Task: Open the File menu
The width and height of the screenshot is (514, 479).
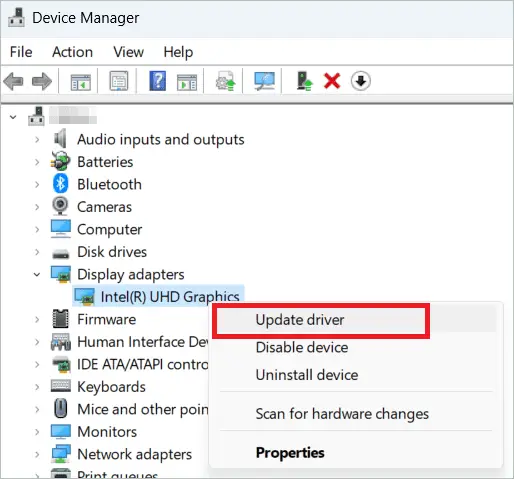Action: tap(21, 52)
